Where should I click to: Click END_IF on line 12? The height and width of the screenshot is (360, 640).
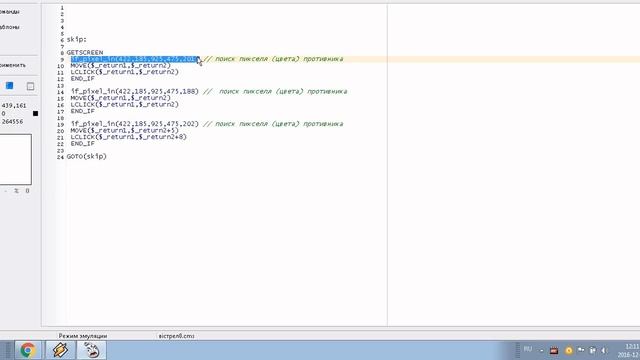(x=82, y=79)
